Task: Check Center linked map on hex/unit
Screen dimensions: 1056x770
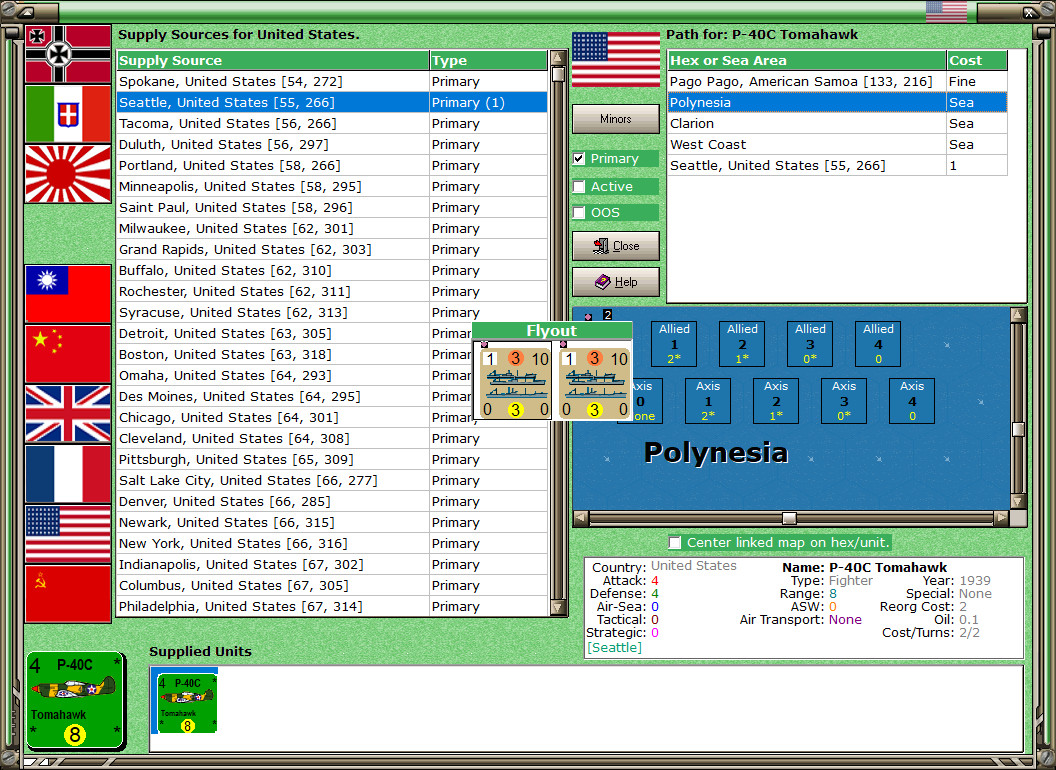Action: coord(675,542)
